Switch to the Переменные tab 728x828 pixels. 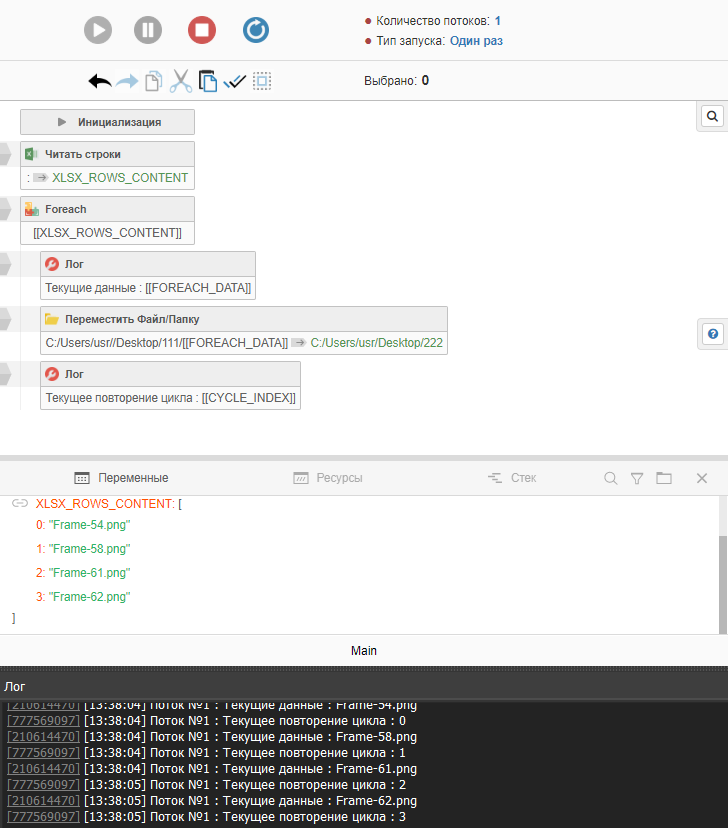[x=122, y=478]
